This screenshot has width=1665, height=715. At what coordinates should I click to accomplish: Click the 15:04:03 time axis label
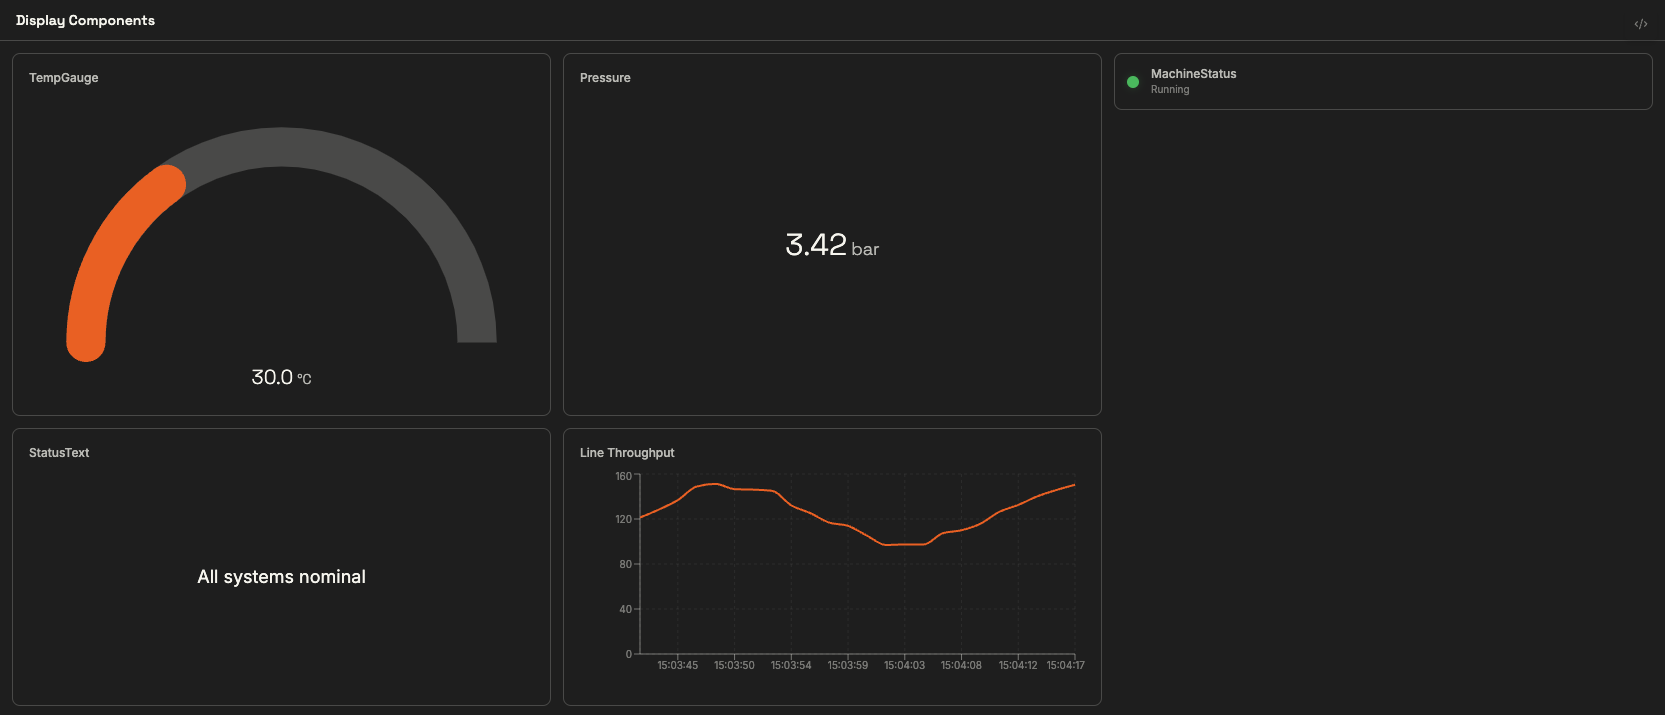click(x=904, y=665)
